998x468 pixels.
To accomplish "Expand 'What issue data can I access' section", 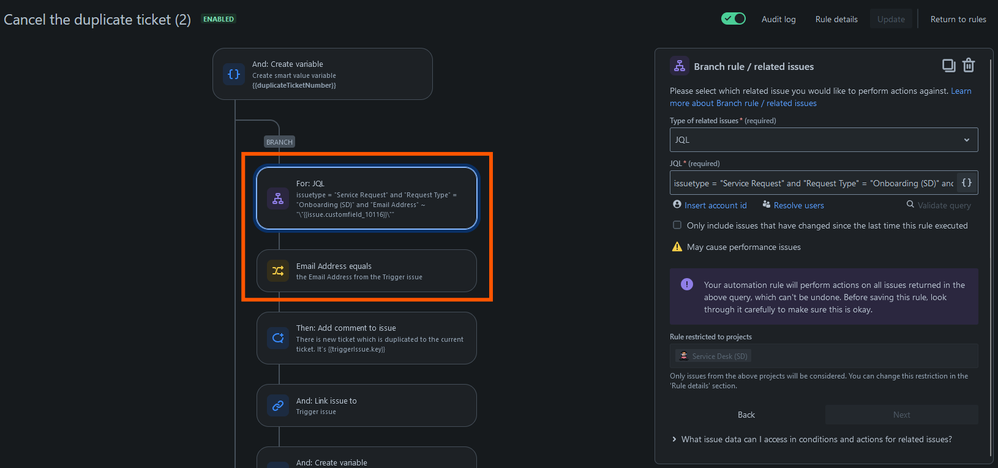I will [x=812, y=439].
